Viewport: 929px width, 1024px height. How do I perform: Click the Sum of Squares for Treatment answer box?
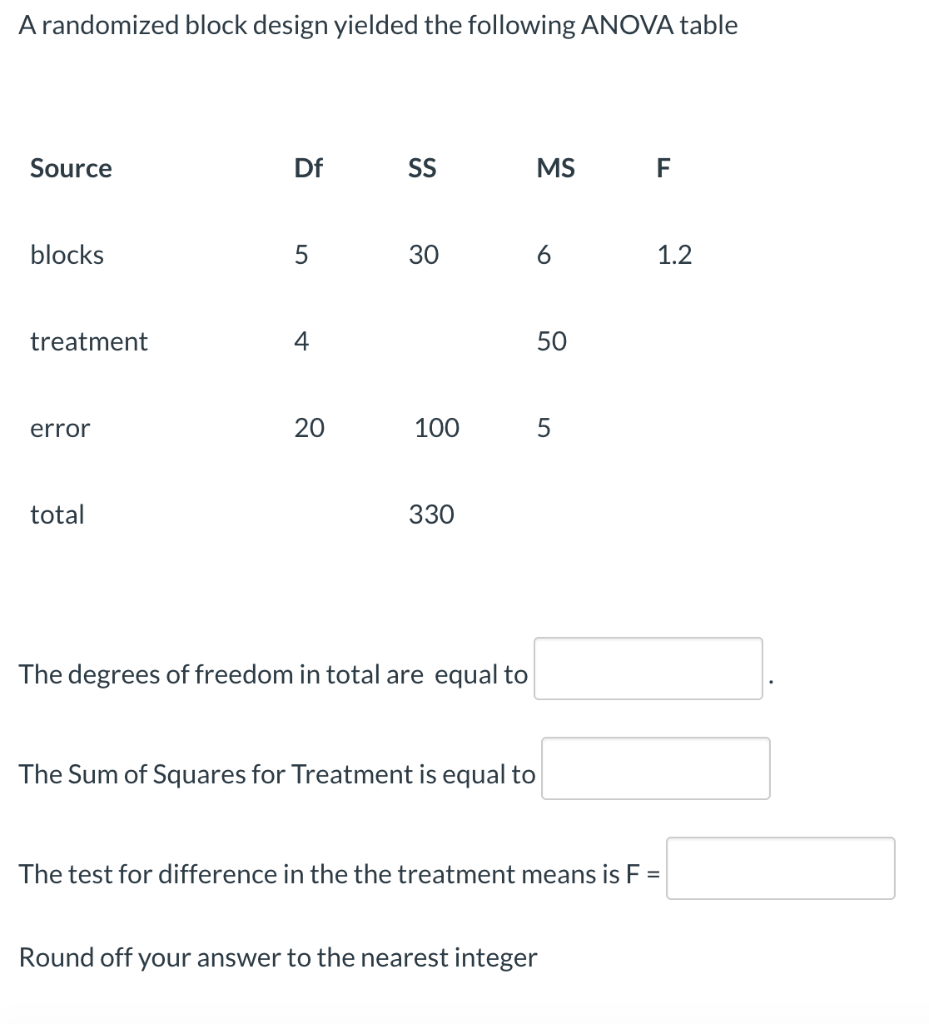tap(655, 768)
